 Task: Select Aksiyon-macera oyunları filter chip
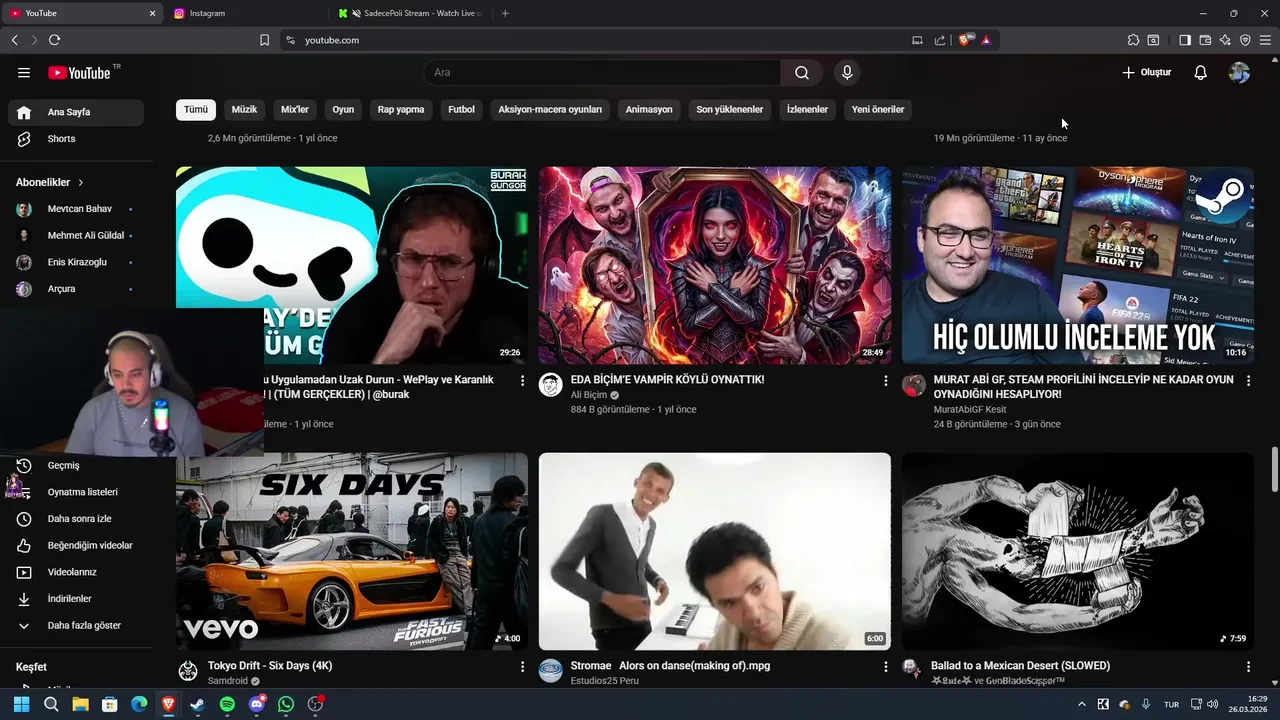(550, 109)
